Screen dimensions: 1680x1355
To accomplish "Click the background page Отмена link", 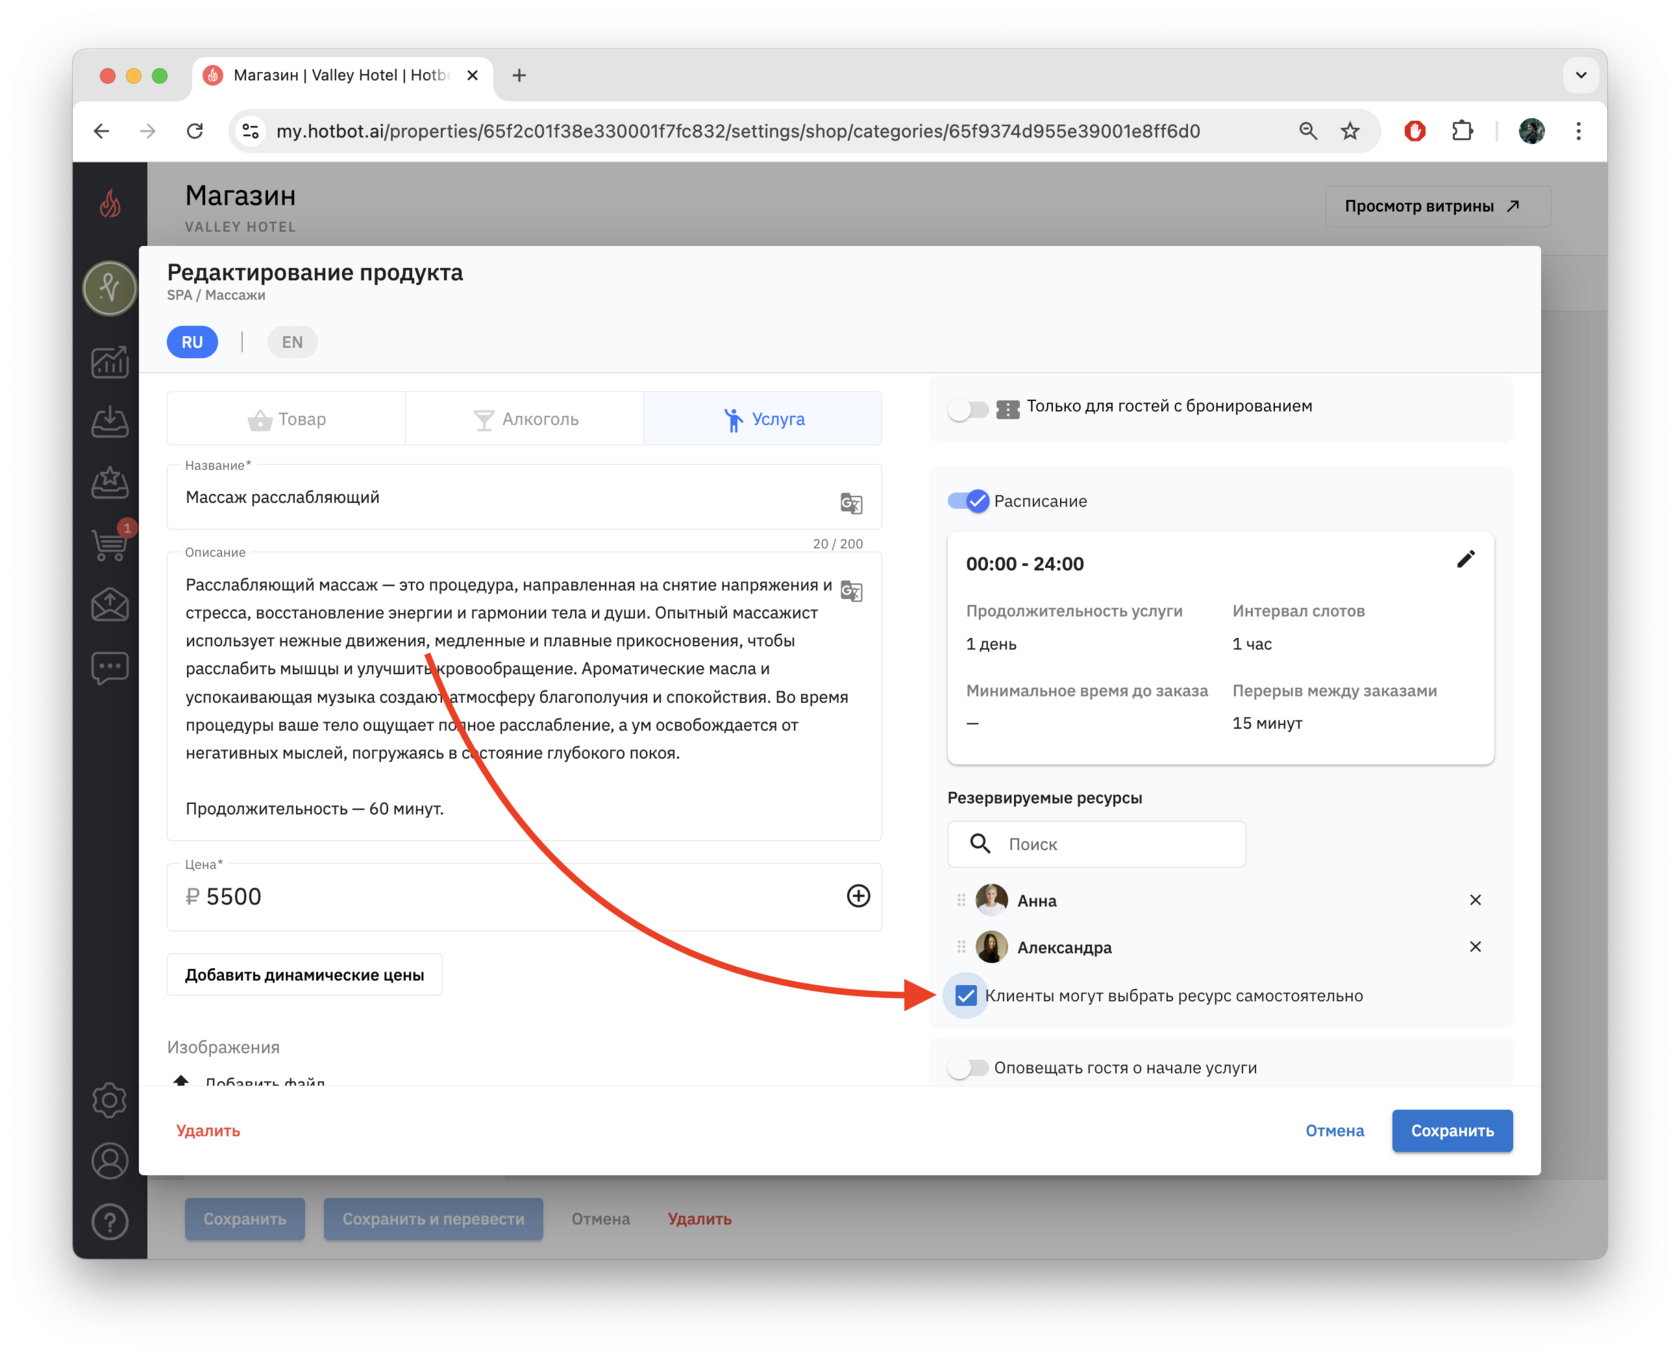I will (600, 1219).
